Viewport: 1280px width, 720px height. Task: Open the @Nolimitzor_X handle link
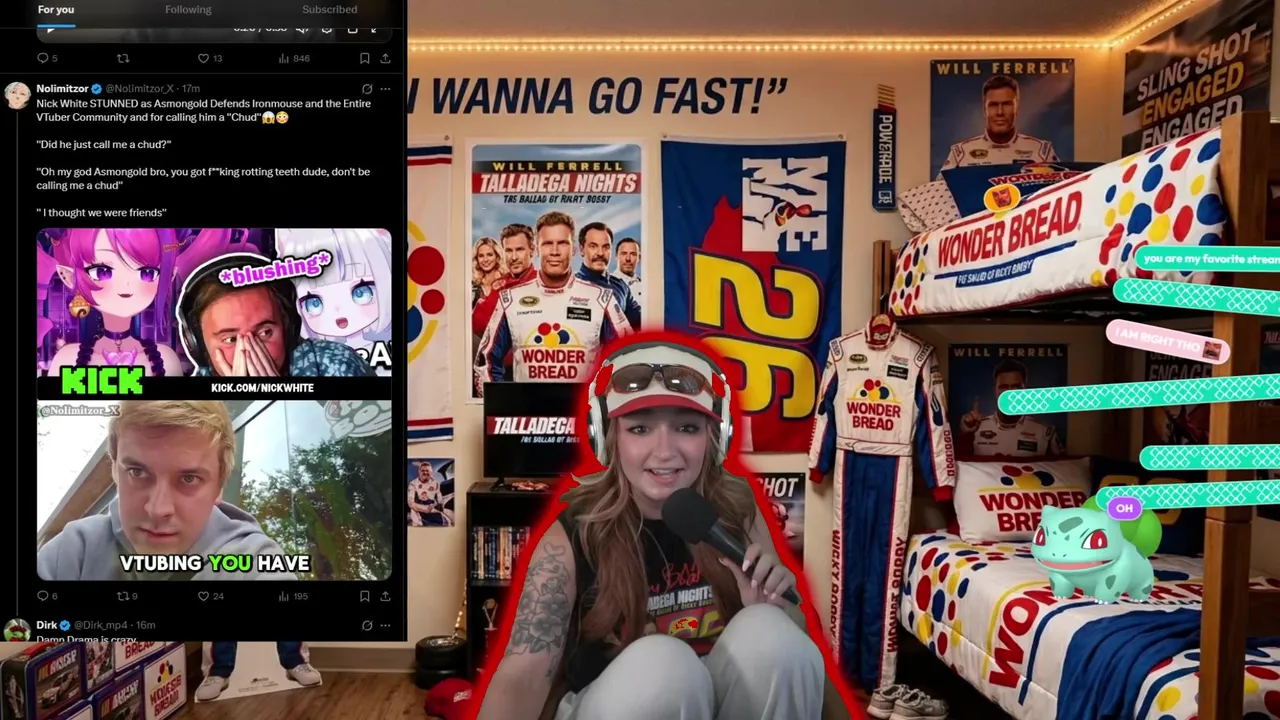pyautogui.click(x=139, y=89)
